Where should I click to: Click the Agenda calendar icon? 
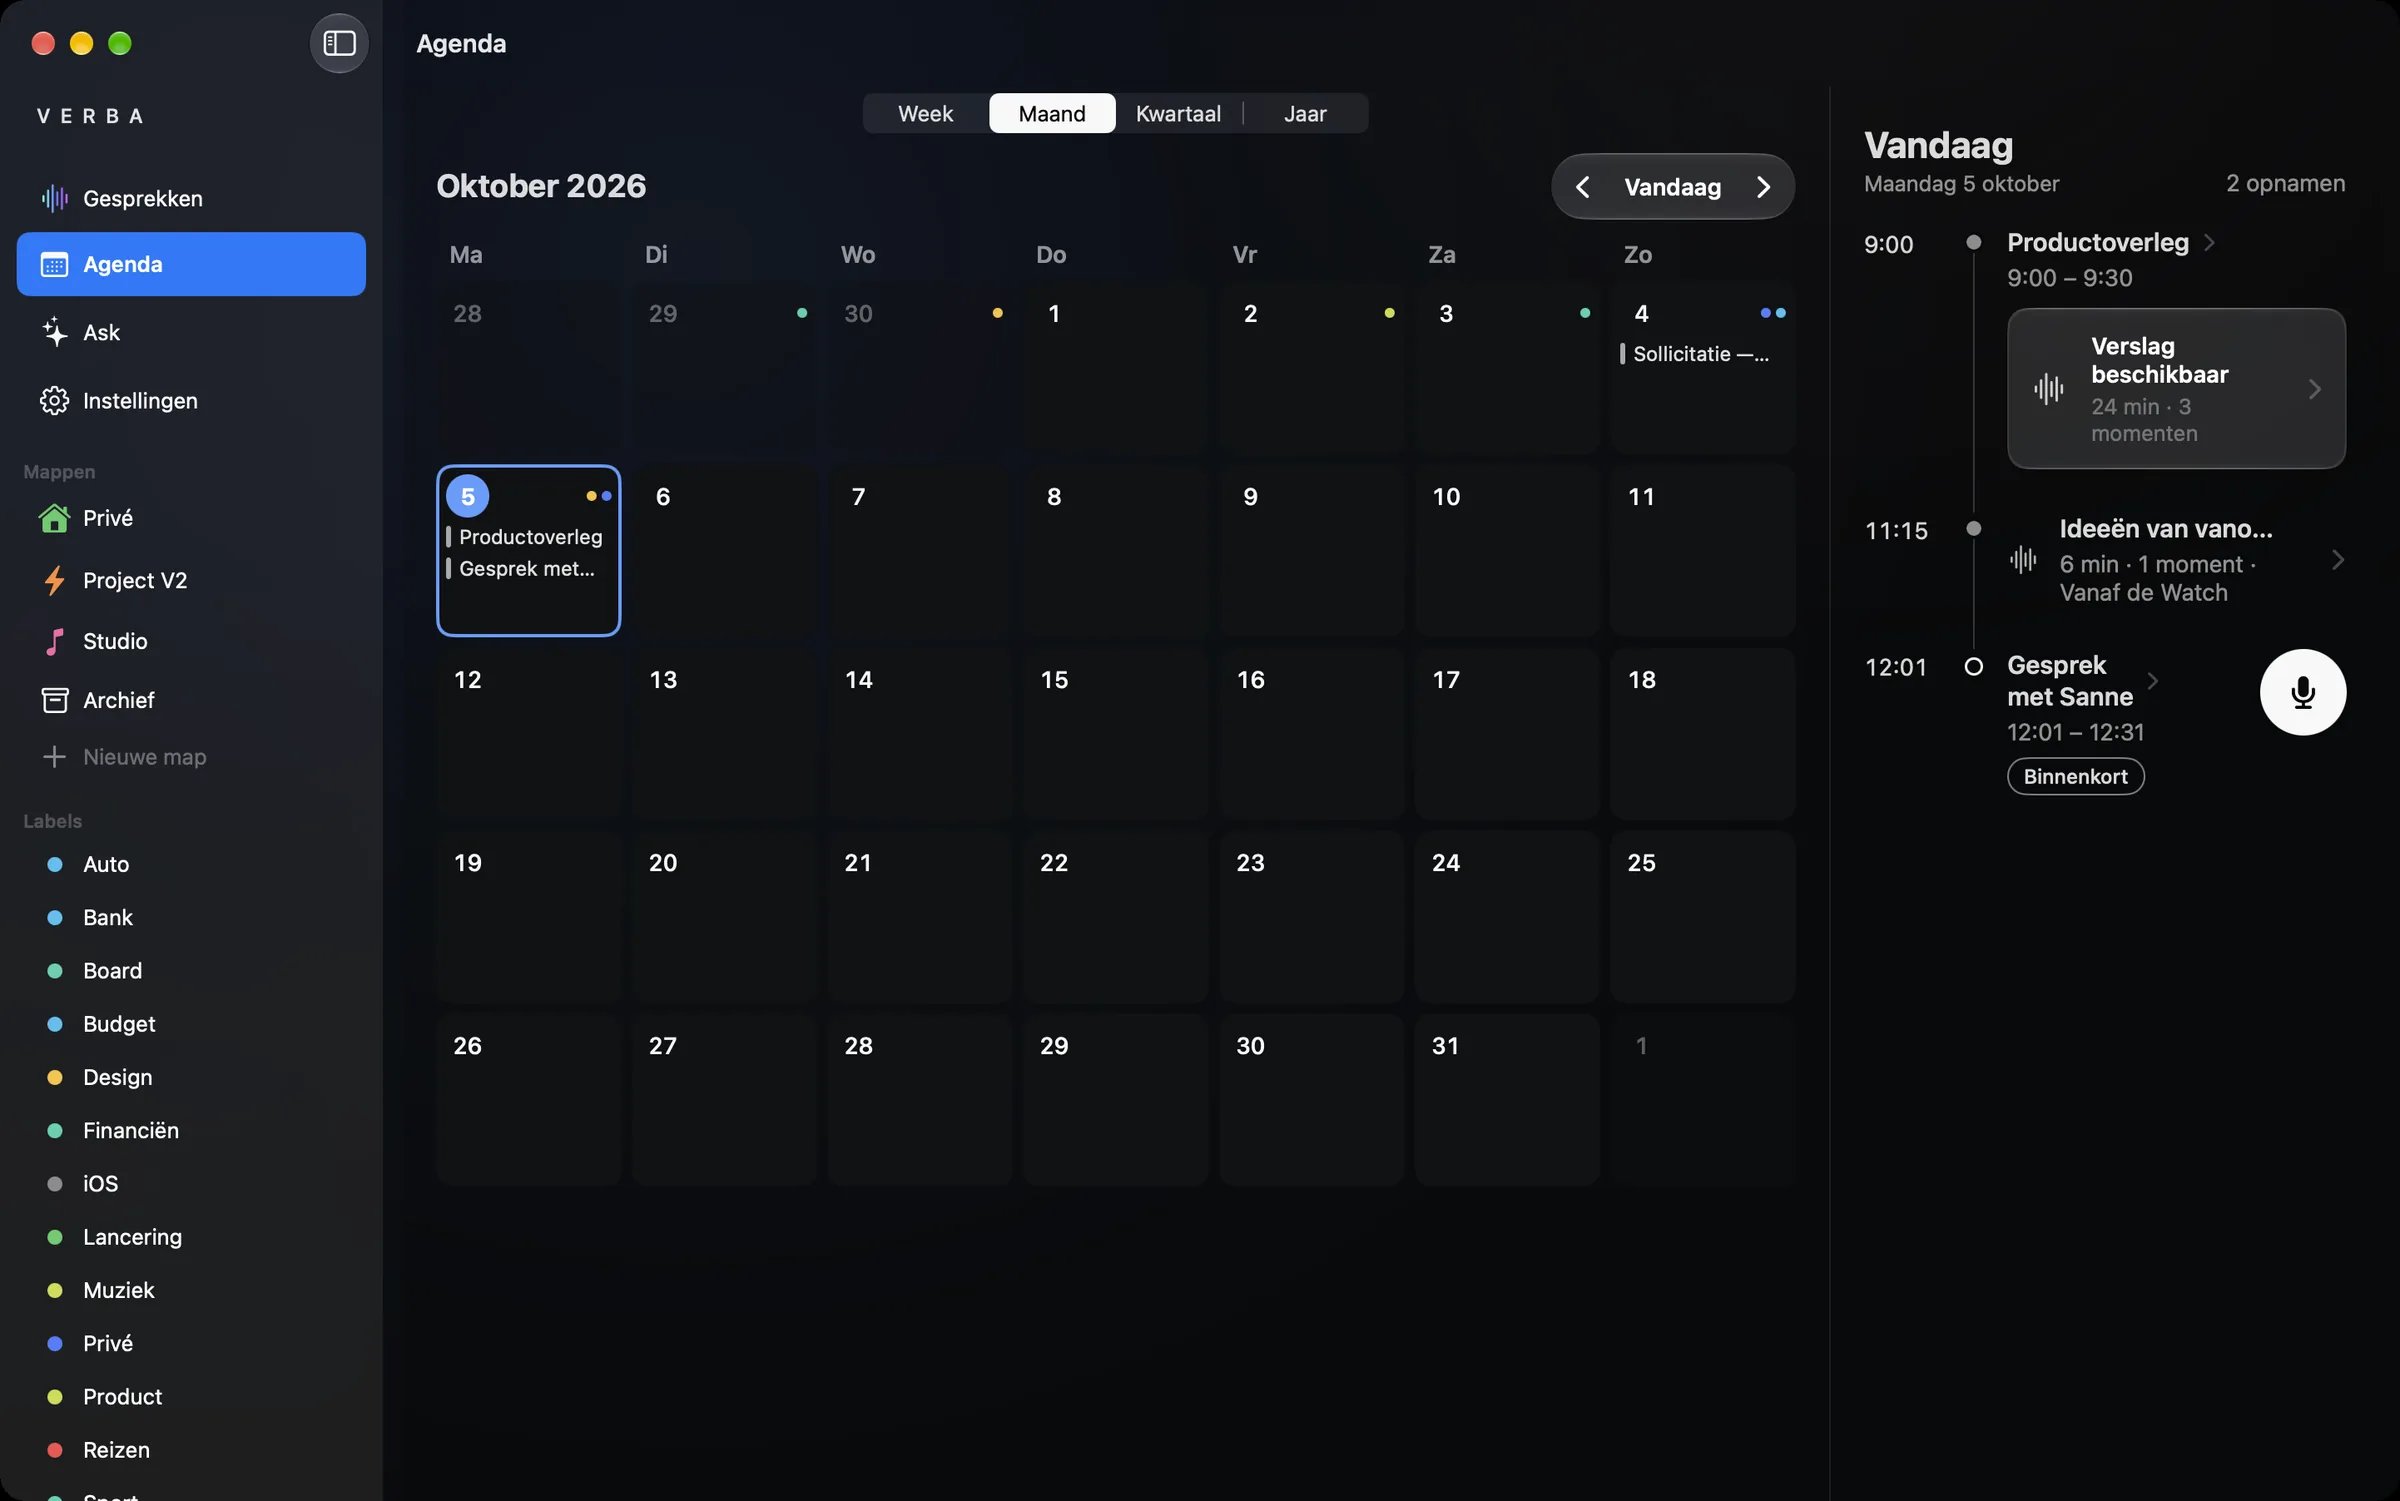(54, 264)
